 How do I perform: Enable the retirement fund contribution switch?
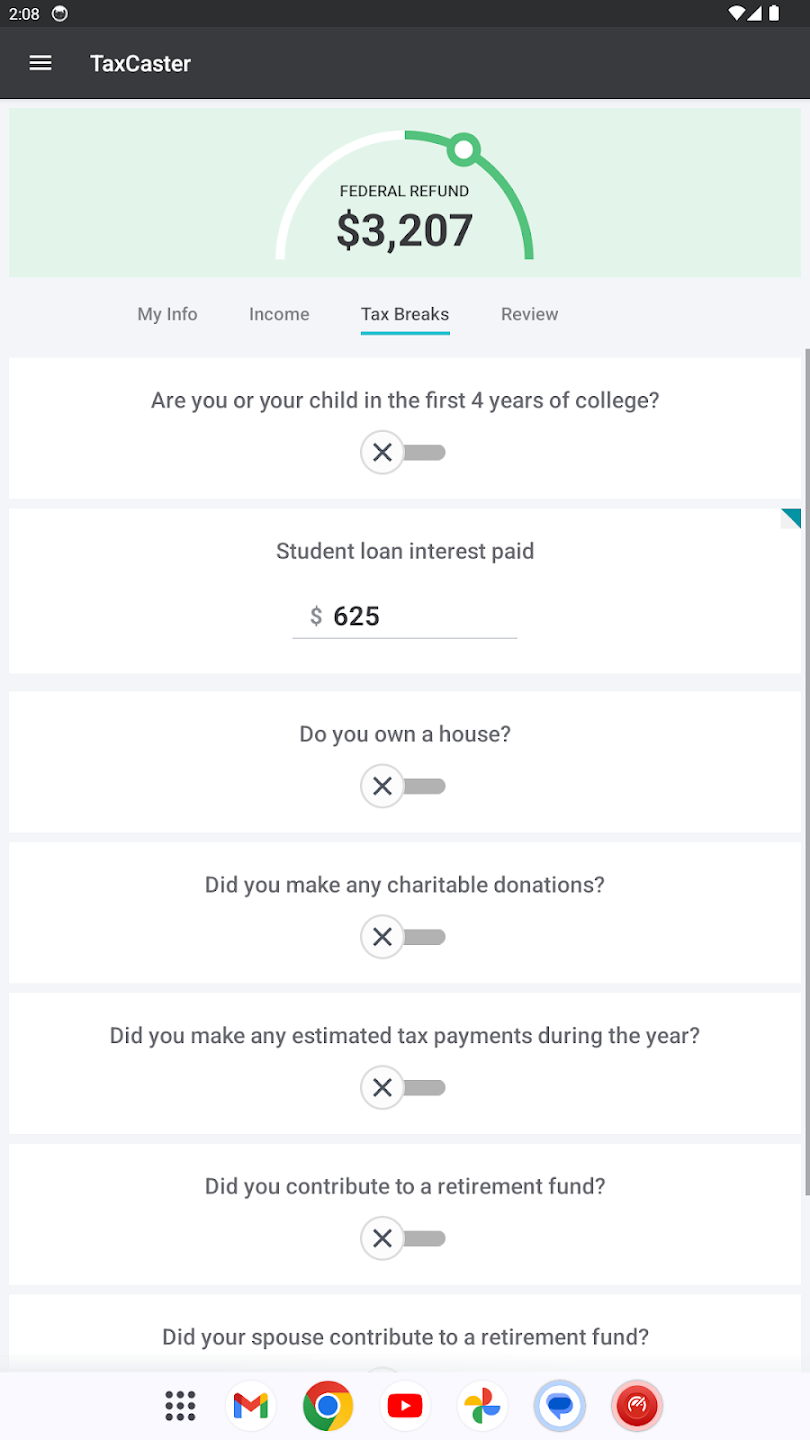pyautogui.click(x=403, y=1239)
